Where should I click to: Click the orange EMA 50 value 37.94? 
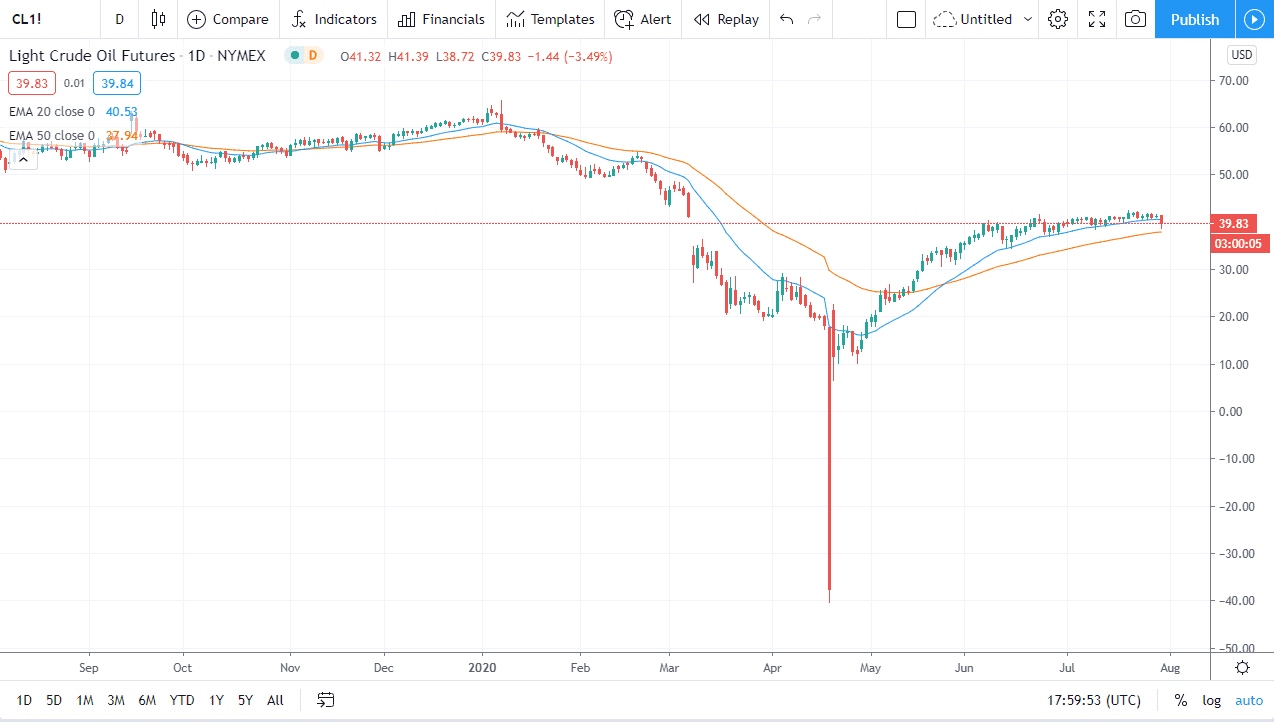(x=122, y=136)
